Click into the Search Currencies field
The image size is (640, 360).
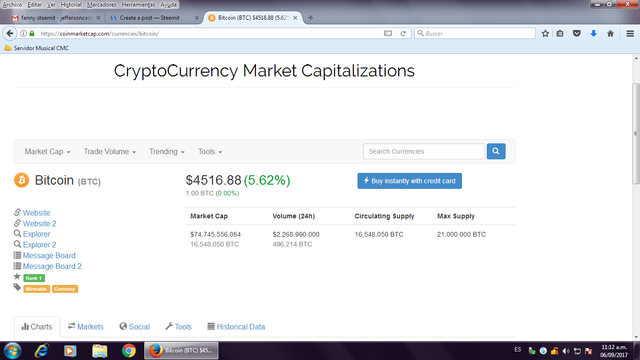click(424, 151)
